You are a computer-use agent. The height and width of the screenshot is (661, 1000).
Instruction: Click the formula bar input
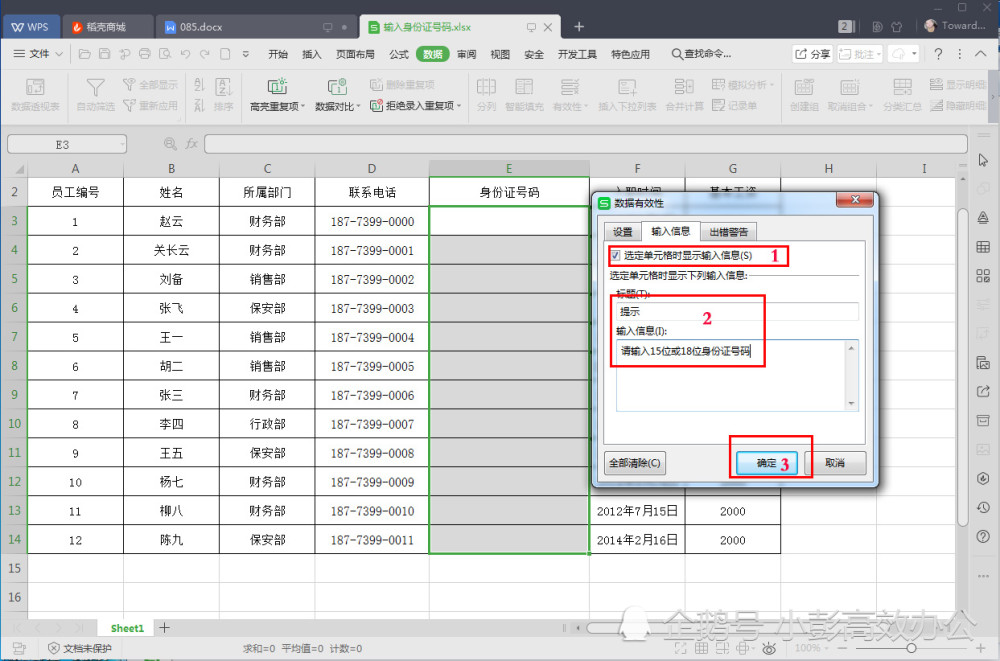coord(585,144)
